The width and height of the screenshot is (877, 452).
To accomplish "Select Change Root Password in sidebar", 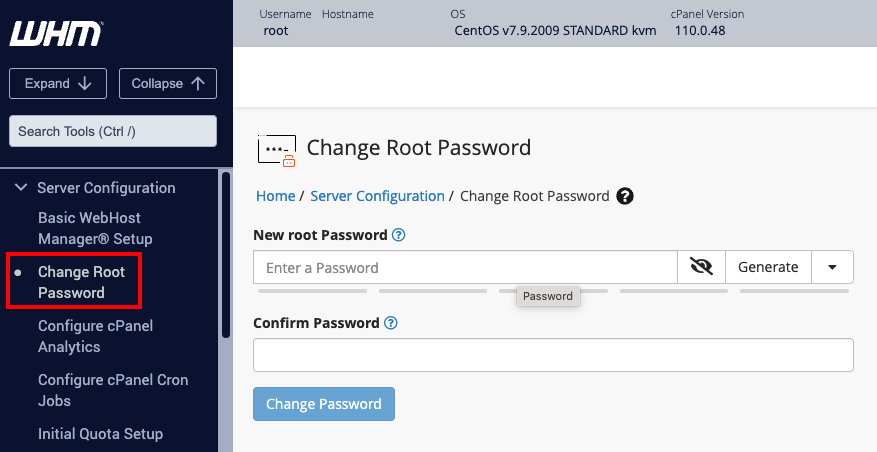I will 81,282.
